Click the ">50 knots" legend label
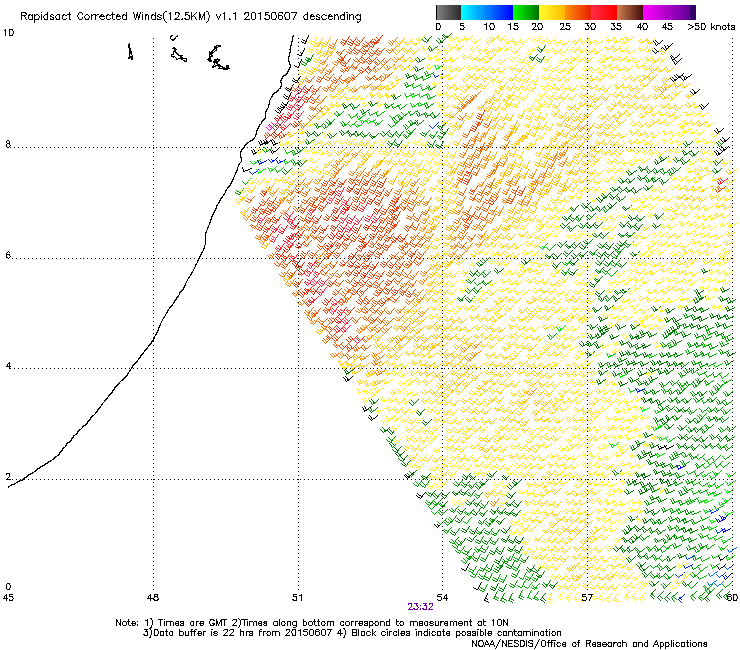This screenshot has width=740, height=650. click(x=711, y=27)
